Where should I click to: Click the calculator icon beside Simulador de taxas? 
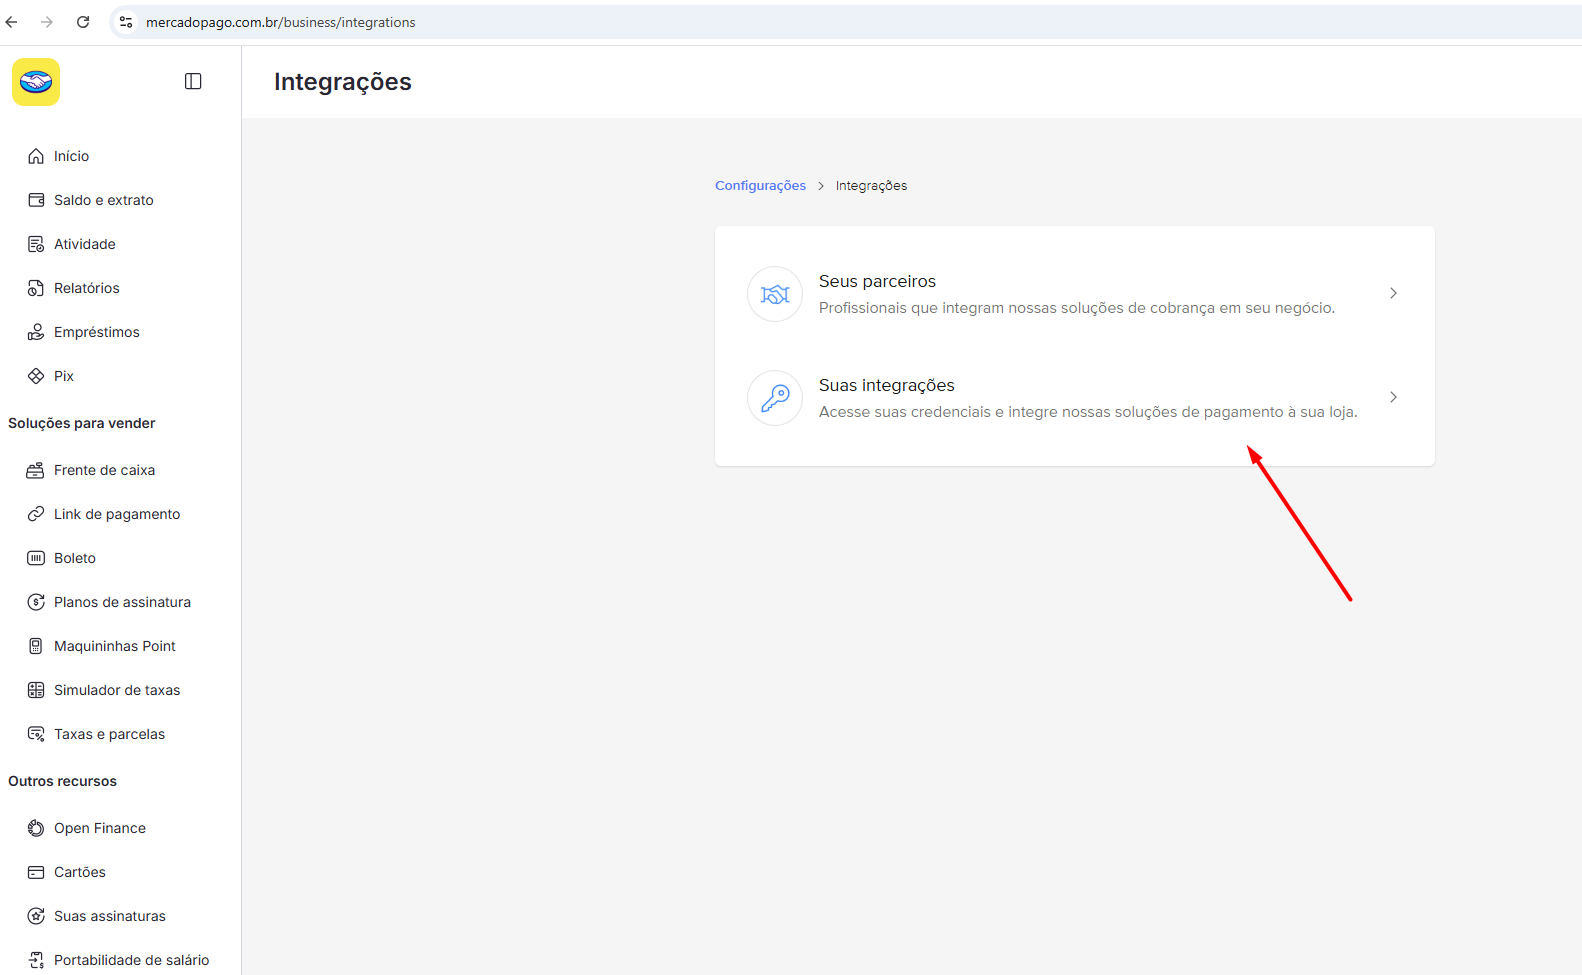pos(36,690)
